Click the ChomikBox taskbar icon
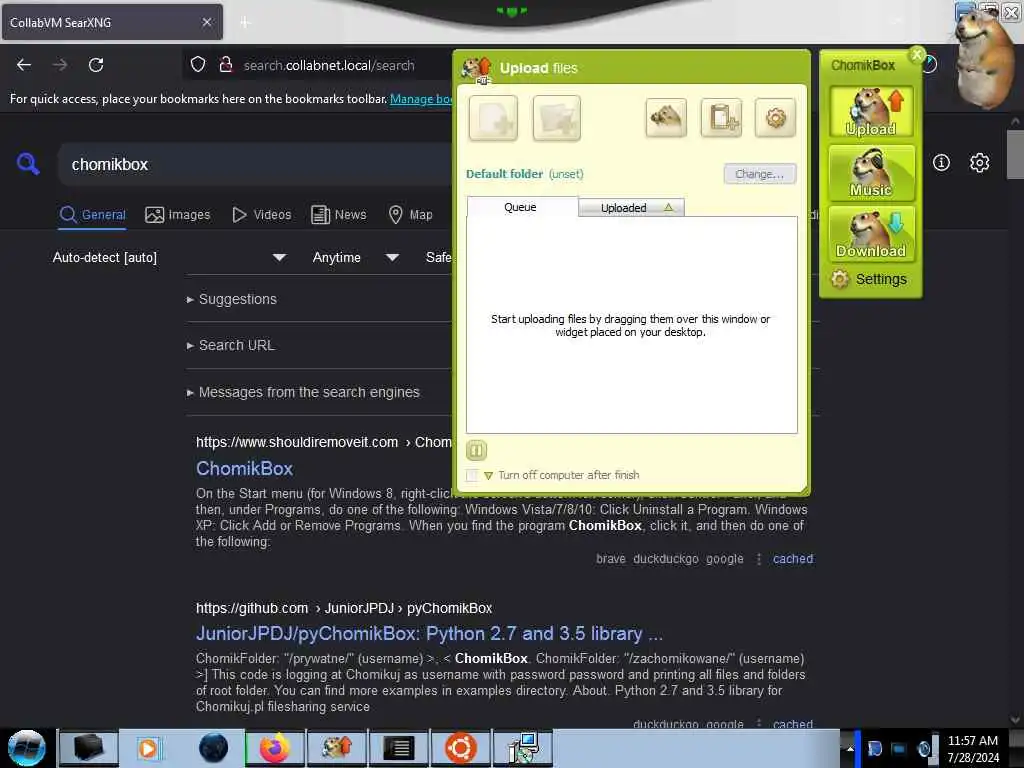Viewport: 1024px width, 768px height. click(x=336, y=748)
